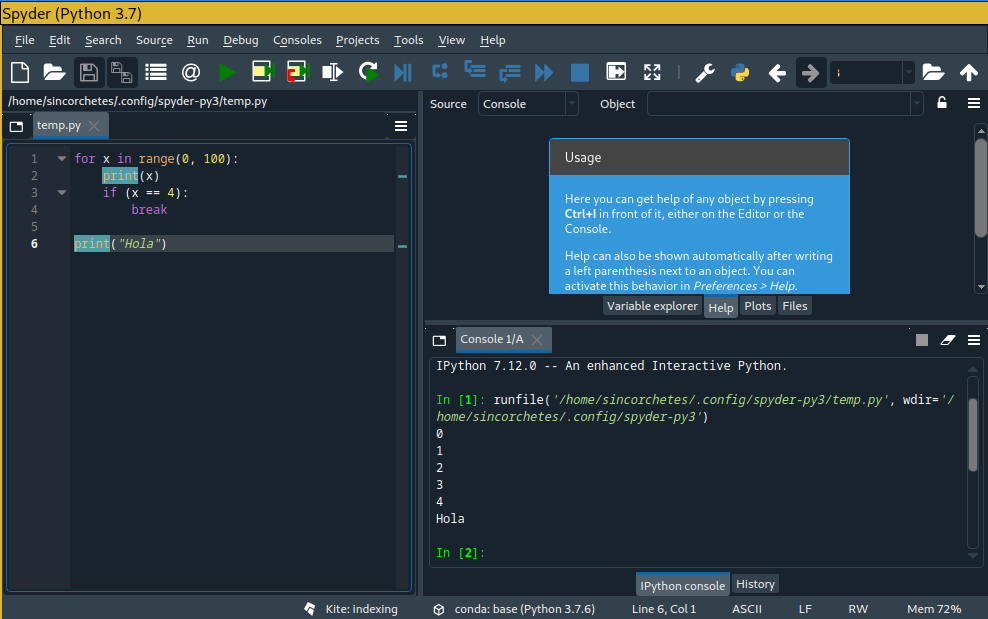
Task: Open the Preferences wrench icon
Action: click(705, 72)
